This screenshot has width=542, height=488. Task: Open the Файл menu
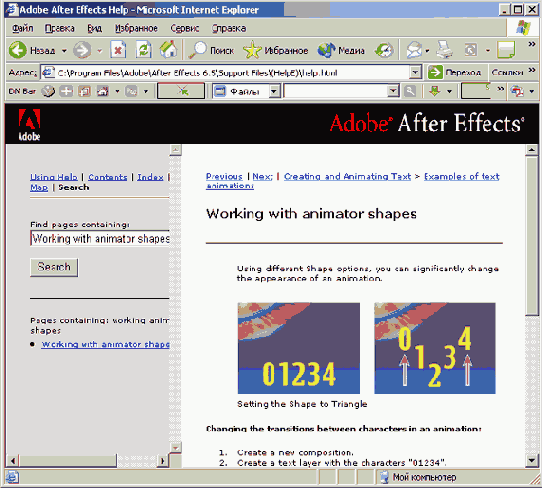(23, 28)
